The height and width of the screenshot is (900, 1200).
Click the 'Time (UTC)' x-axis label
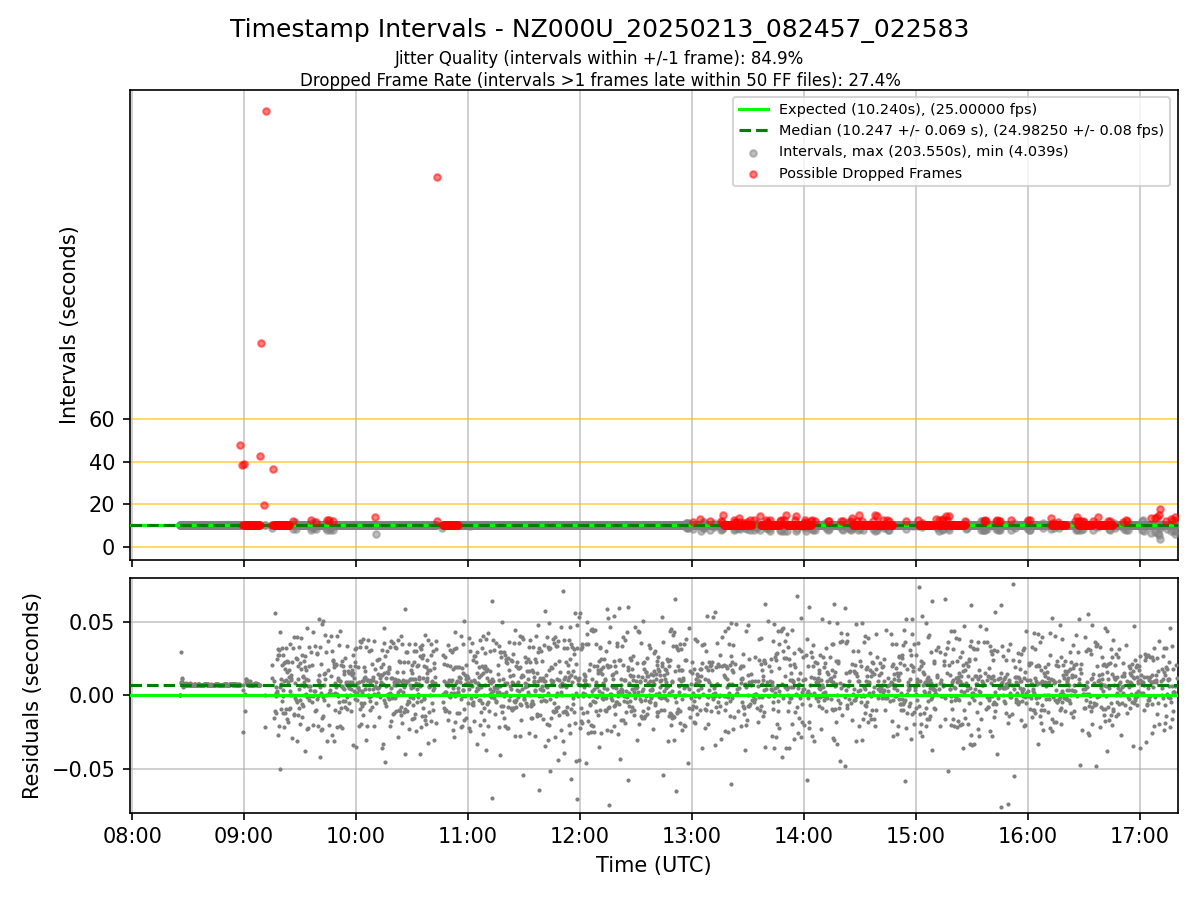click(654, 865)
